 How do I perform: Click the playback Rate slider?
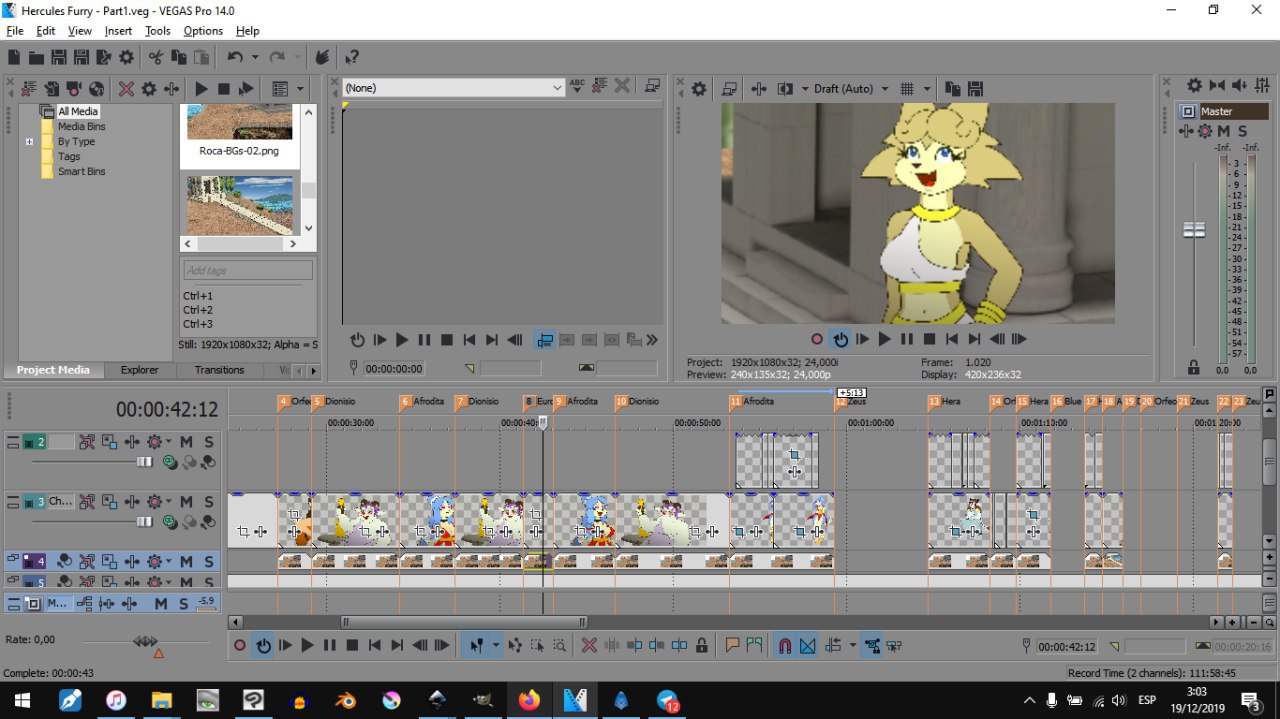point(146,640)
